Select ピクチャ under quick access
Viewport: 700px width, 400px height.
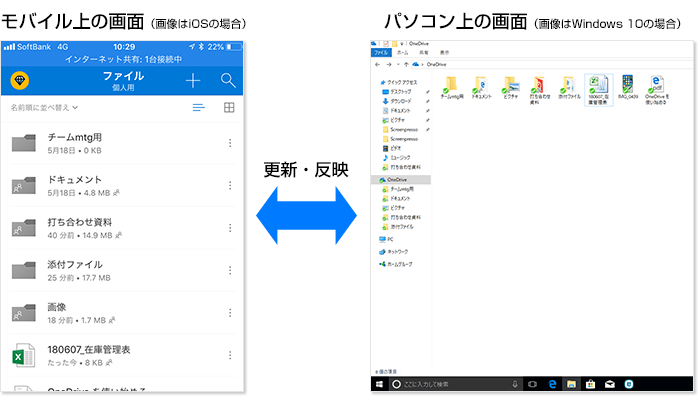394,120
